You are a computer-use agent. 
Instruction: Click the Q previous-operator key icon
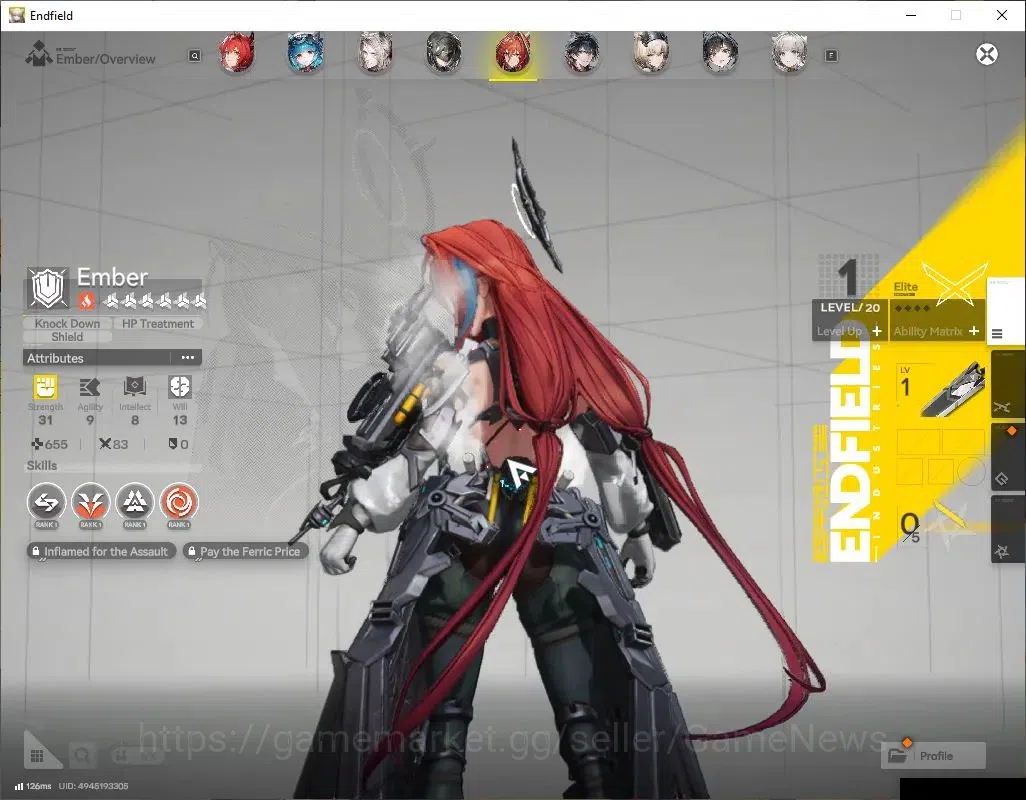click(194, 56)
